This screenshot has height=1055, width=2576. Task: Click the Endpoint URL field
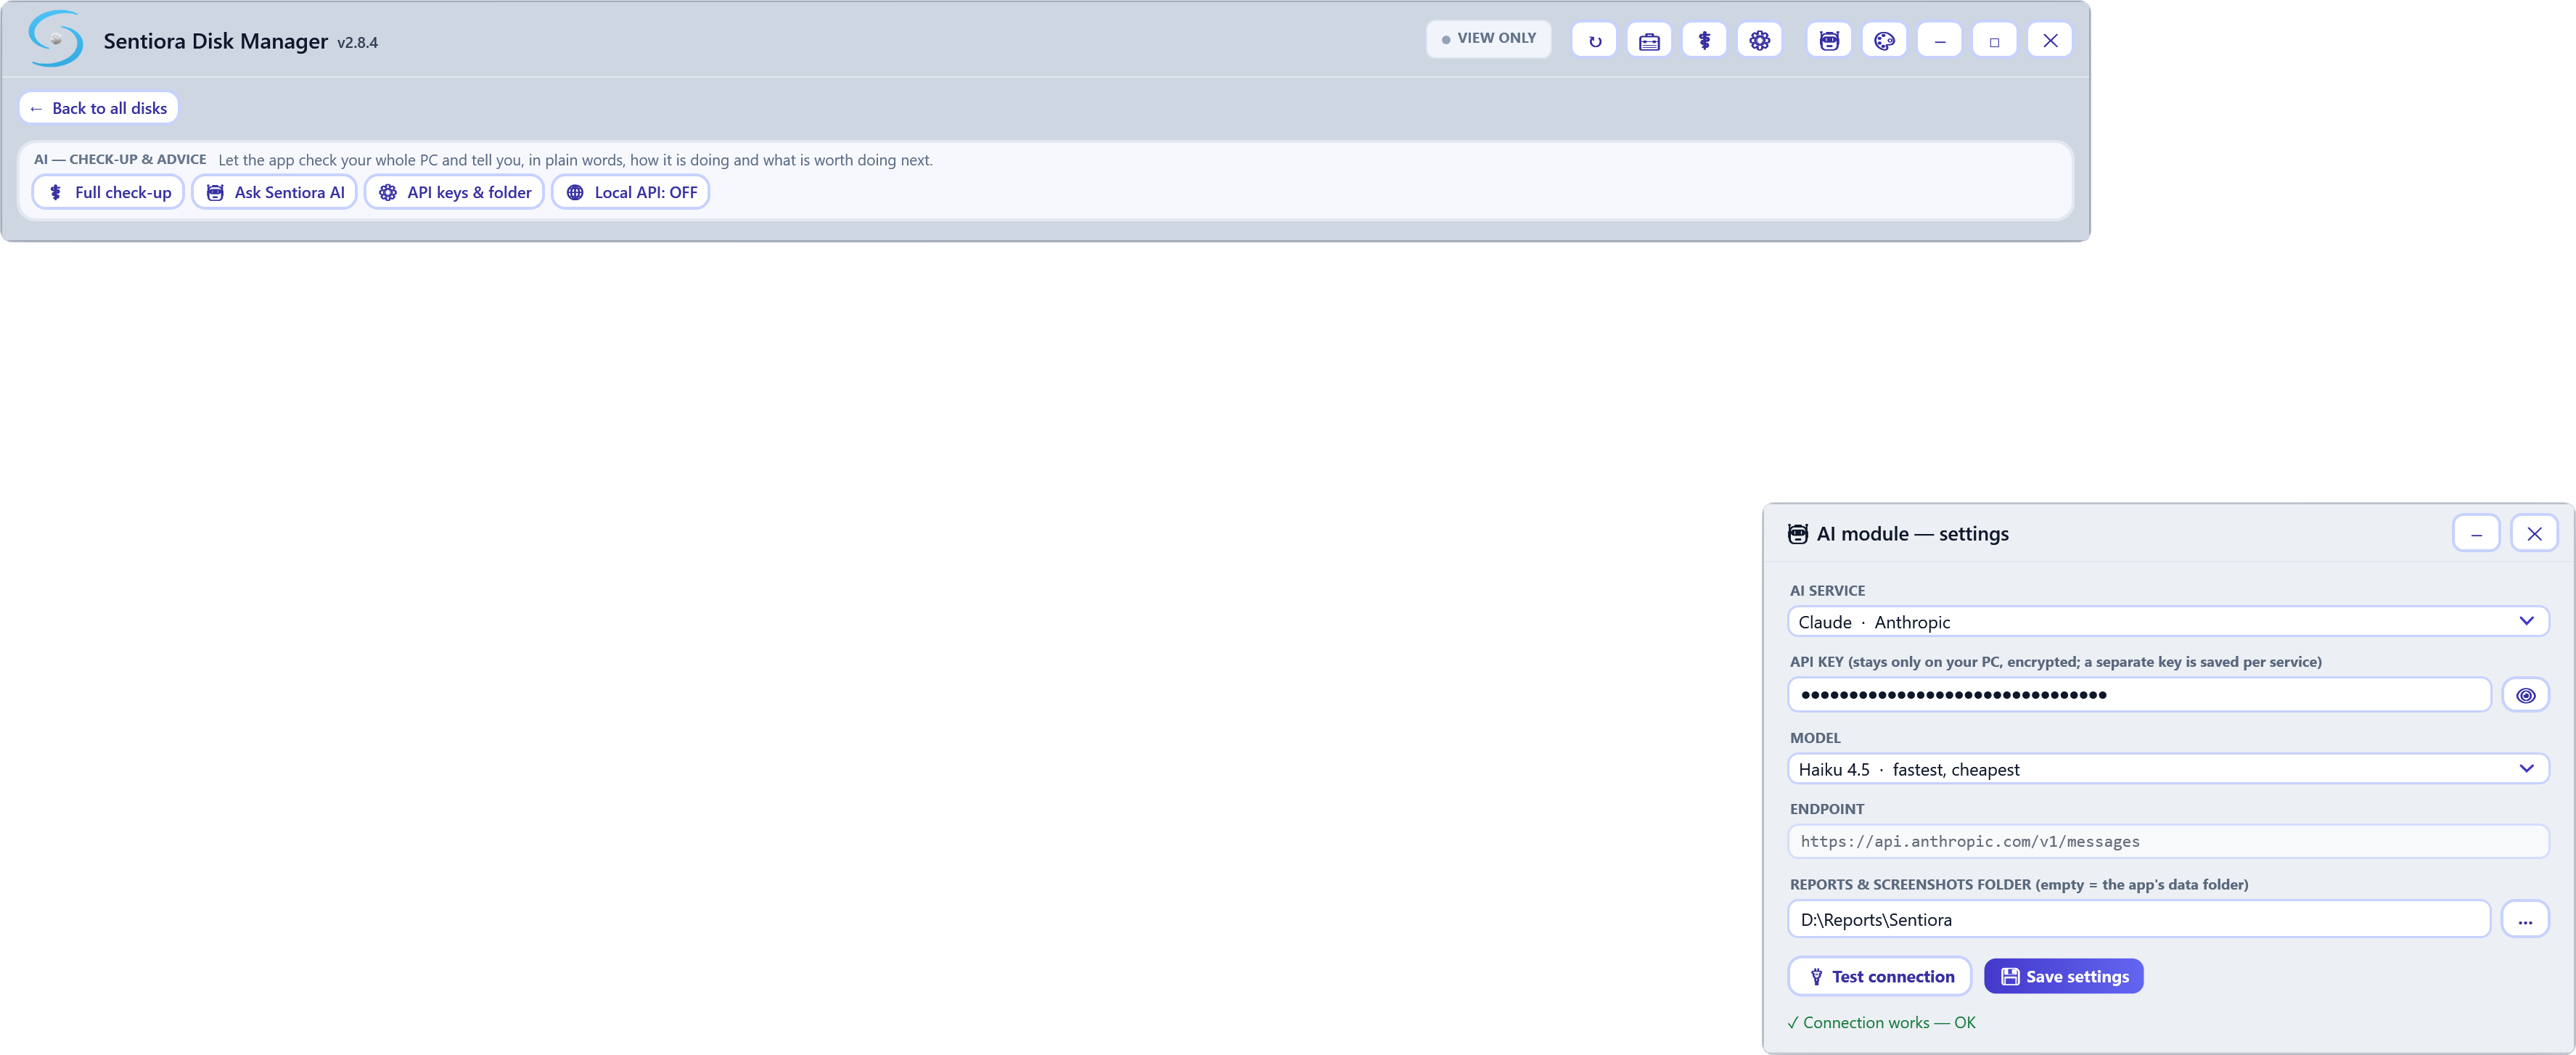click(2168, 841)
